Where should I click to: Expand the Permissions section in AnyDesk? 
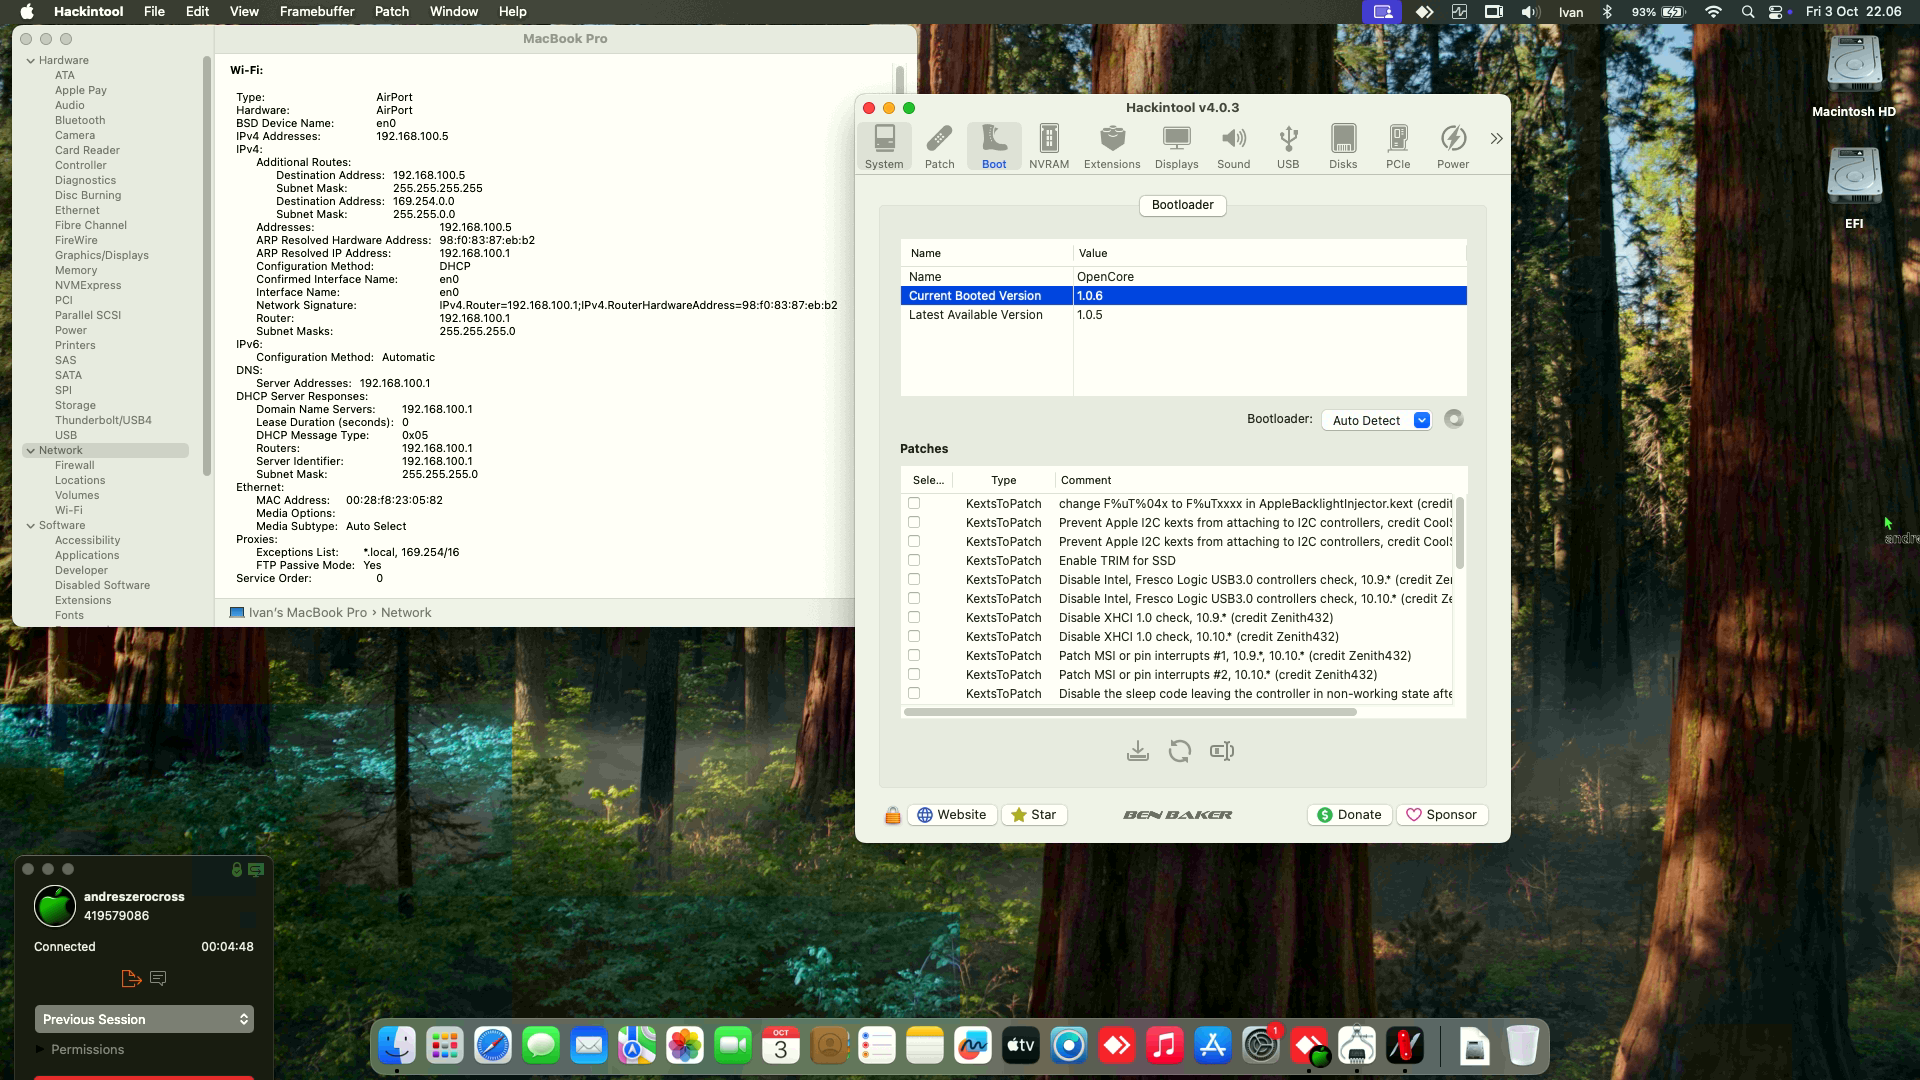41,1049
